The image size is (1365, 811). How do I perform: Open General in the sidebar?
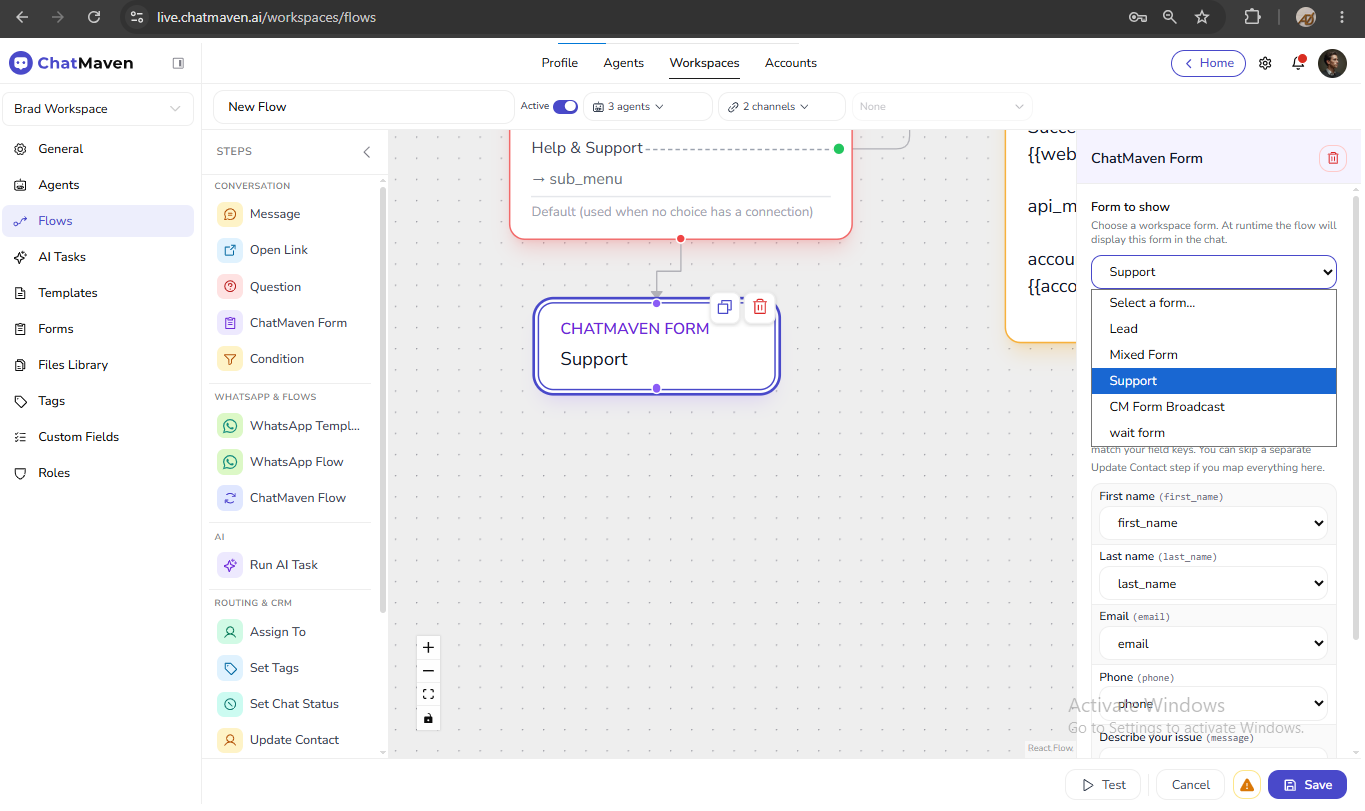(98, 149)
